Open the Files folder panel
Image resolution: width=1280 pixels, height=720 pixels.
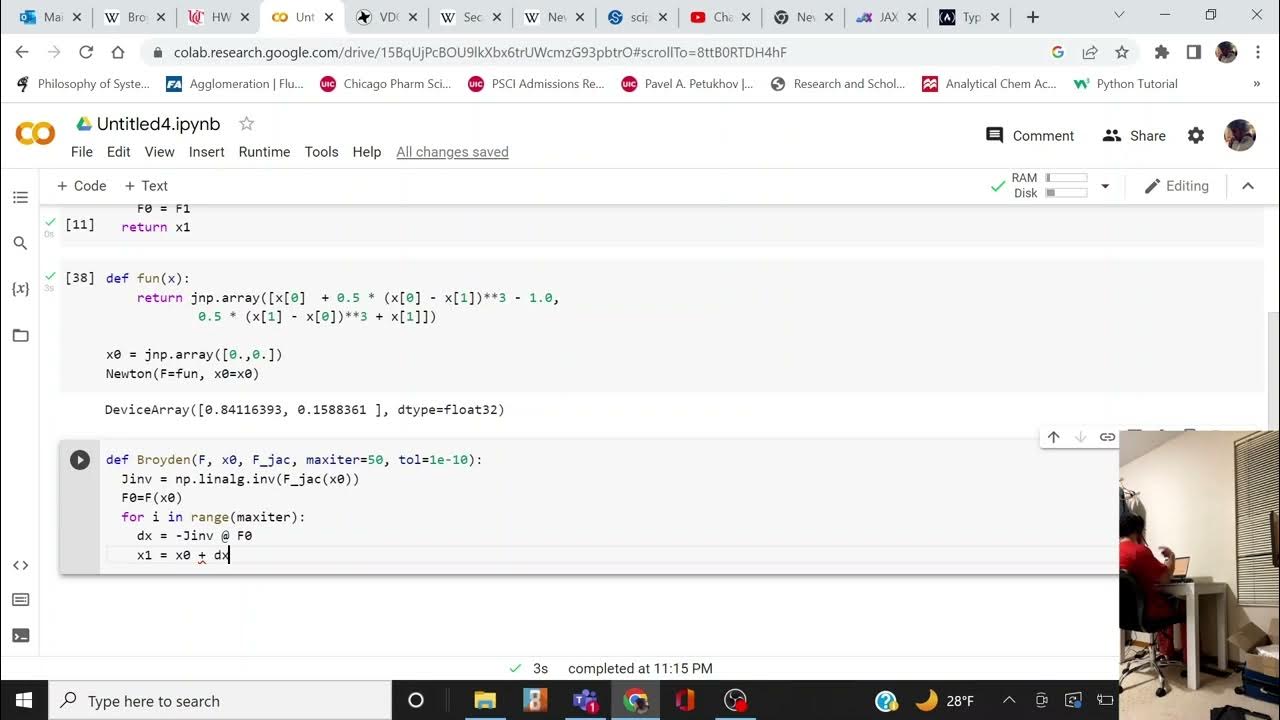tap(20, 335)
